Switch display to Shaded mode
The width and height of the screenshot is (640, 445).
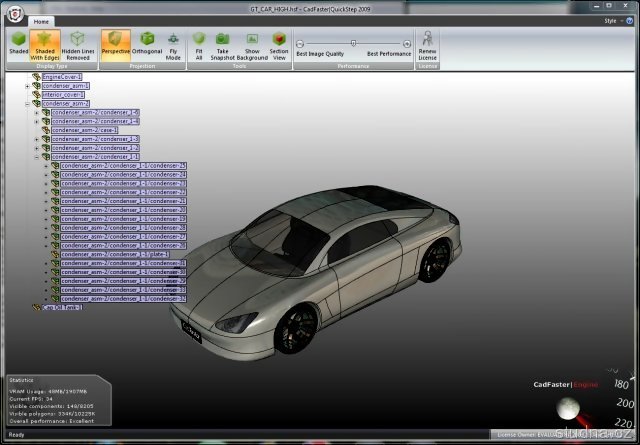(18, 44)
